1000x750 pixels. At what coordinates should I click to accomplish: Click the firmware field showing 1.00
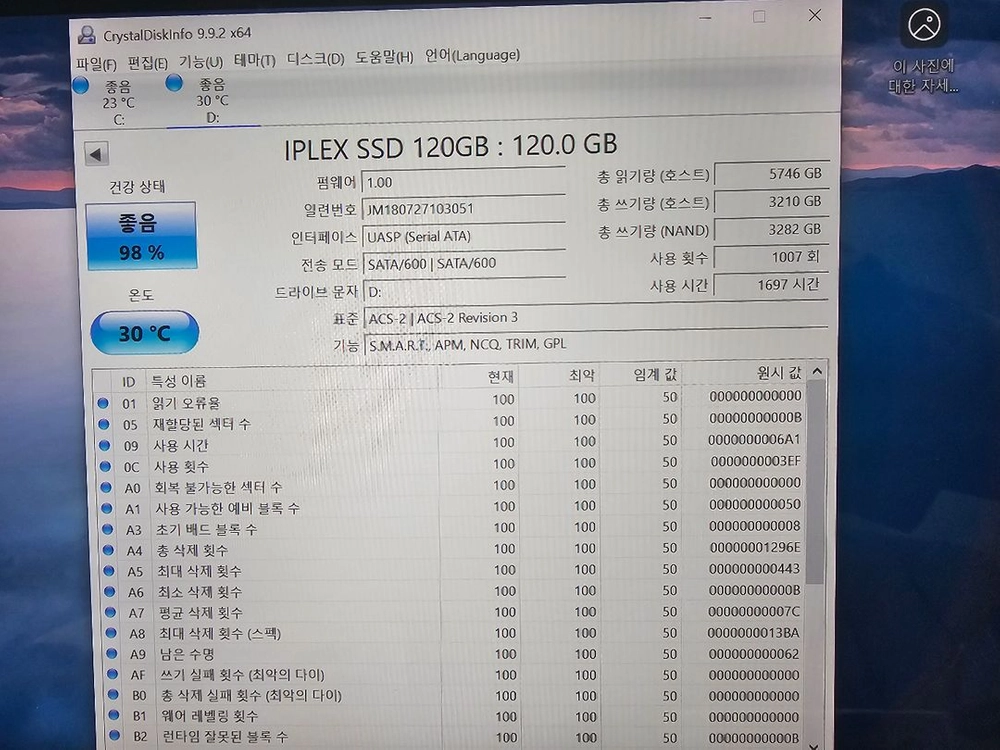[x=463, y=182]
